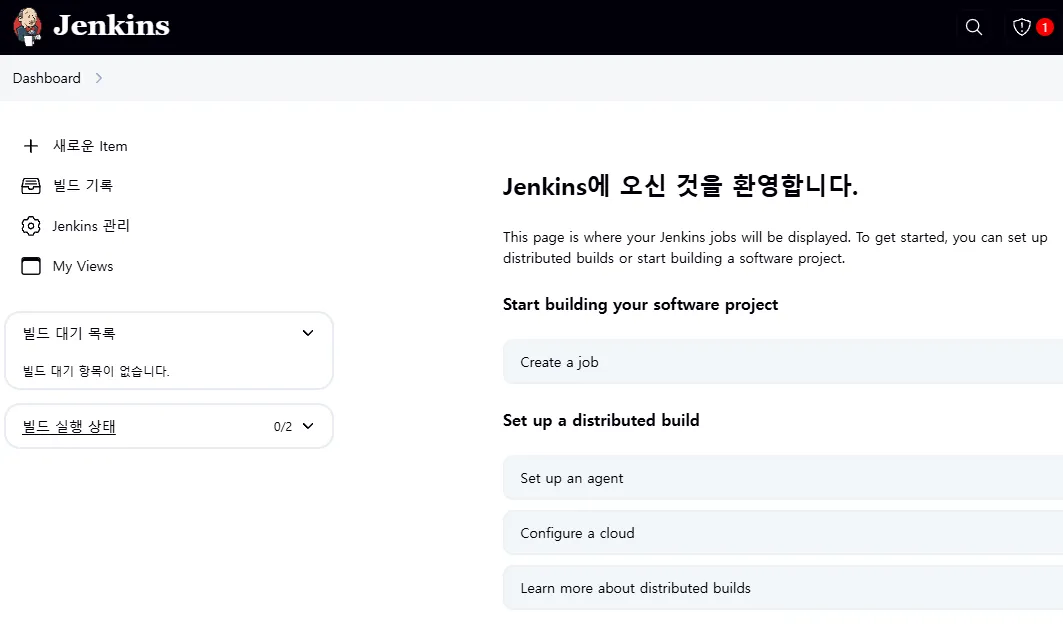1063x627 pixels.
Task: Expand the Dashboard breadcrumb chevron
Action: (99, 78)
